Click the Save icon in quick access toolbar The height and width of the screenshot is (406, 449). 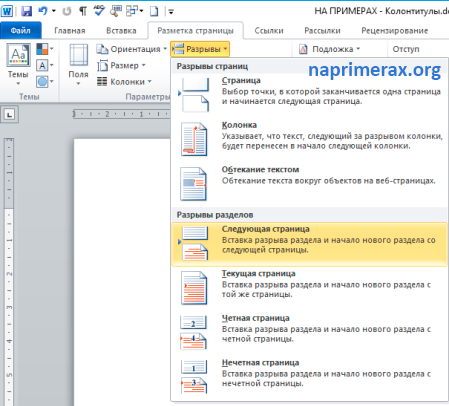(26, 11)
